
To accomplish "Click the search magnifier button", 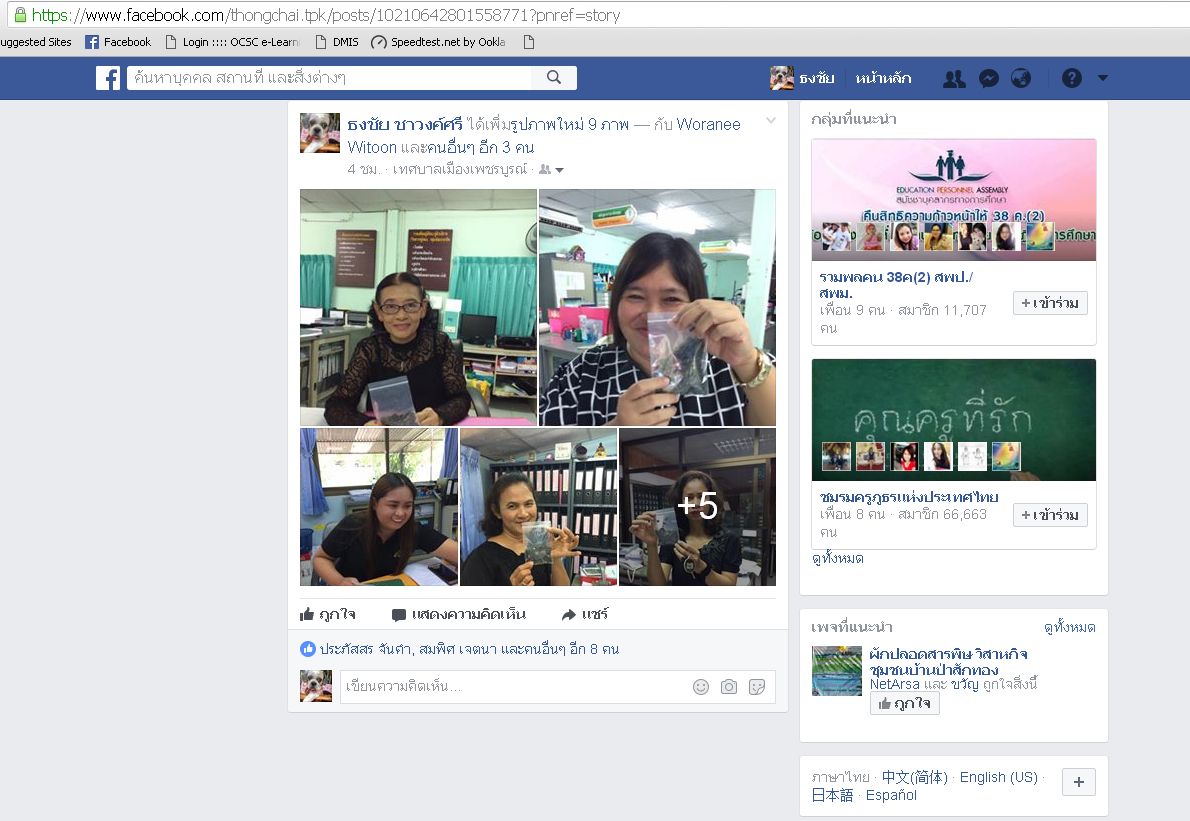I will tap(554, 78).
